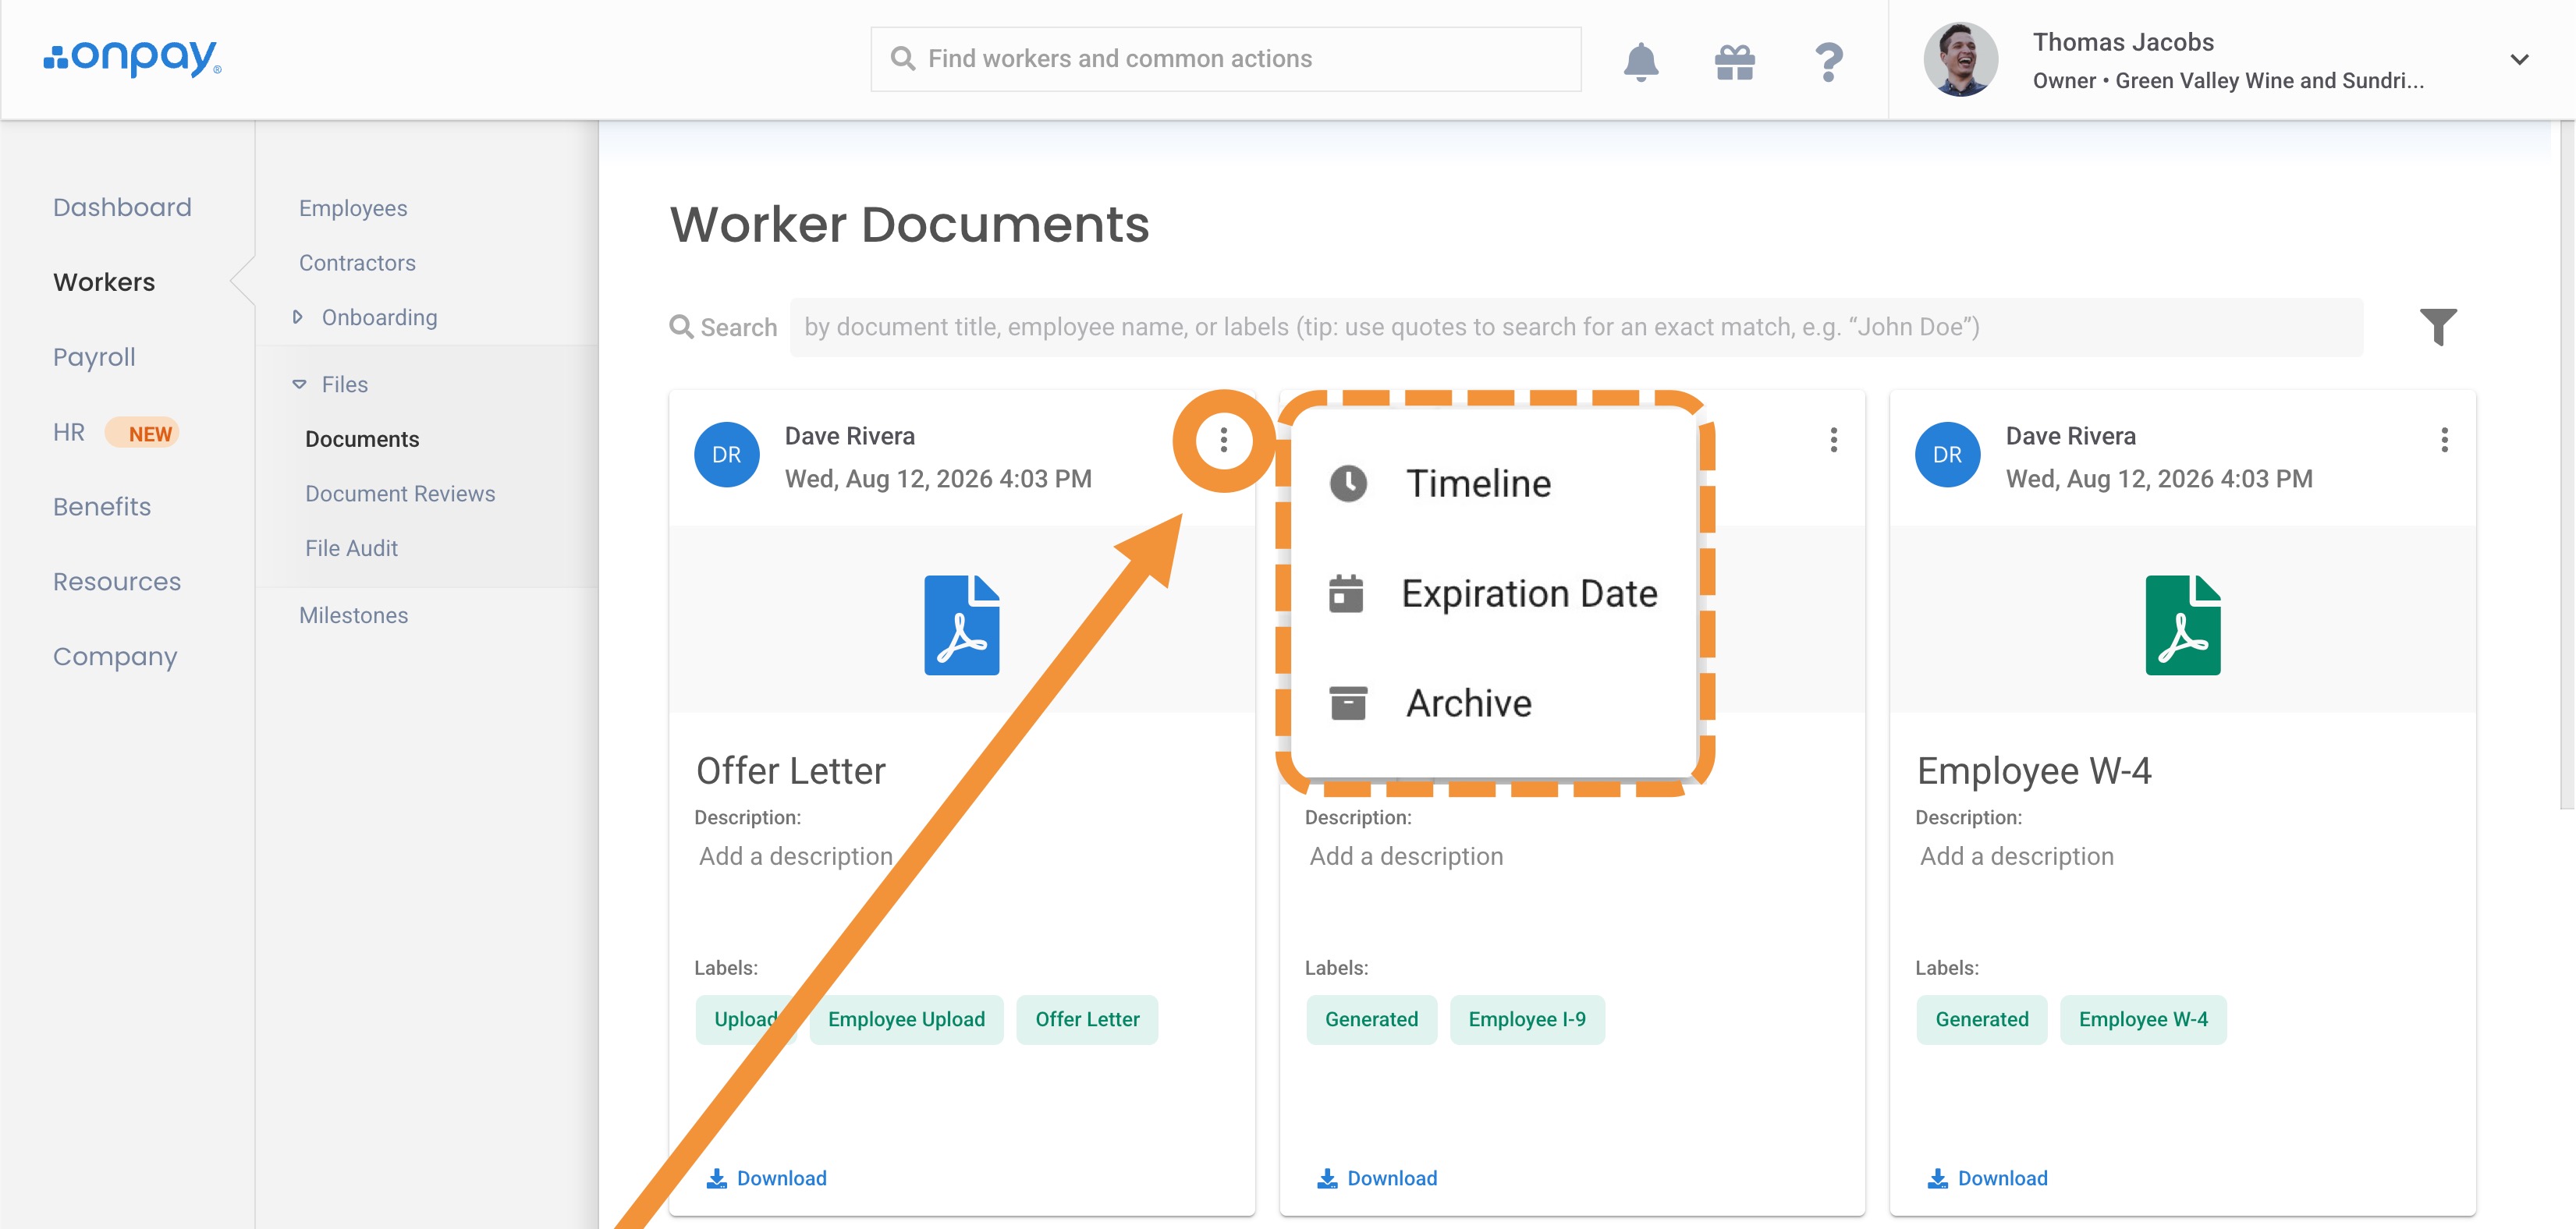Open the Employee W-4 card's three-dot menu
The width and height of the screenshot is (2576, 1229).
[x=2443, y=440]
